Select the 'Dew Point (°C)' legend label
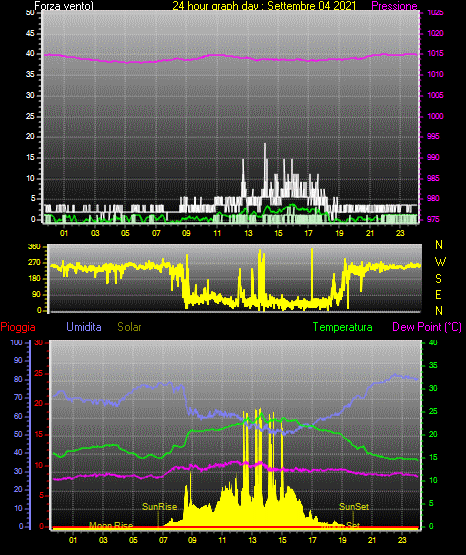The width and height of the screenshot is (466, 555). point(427,327)
